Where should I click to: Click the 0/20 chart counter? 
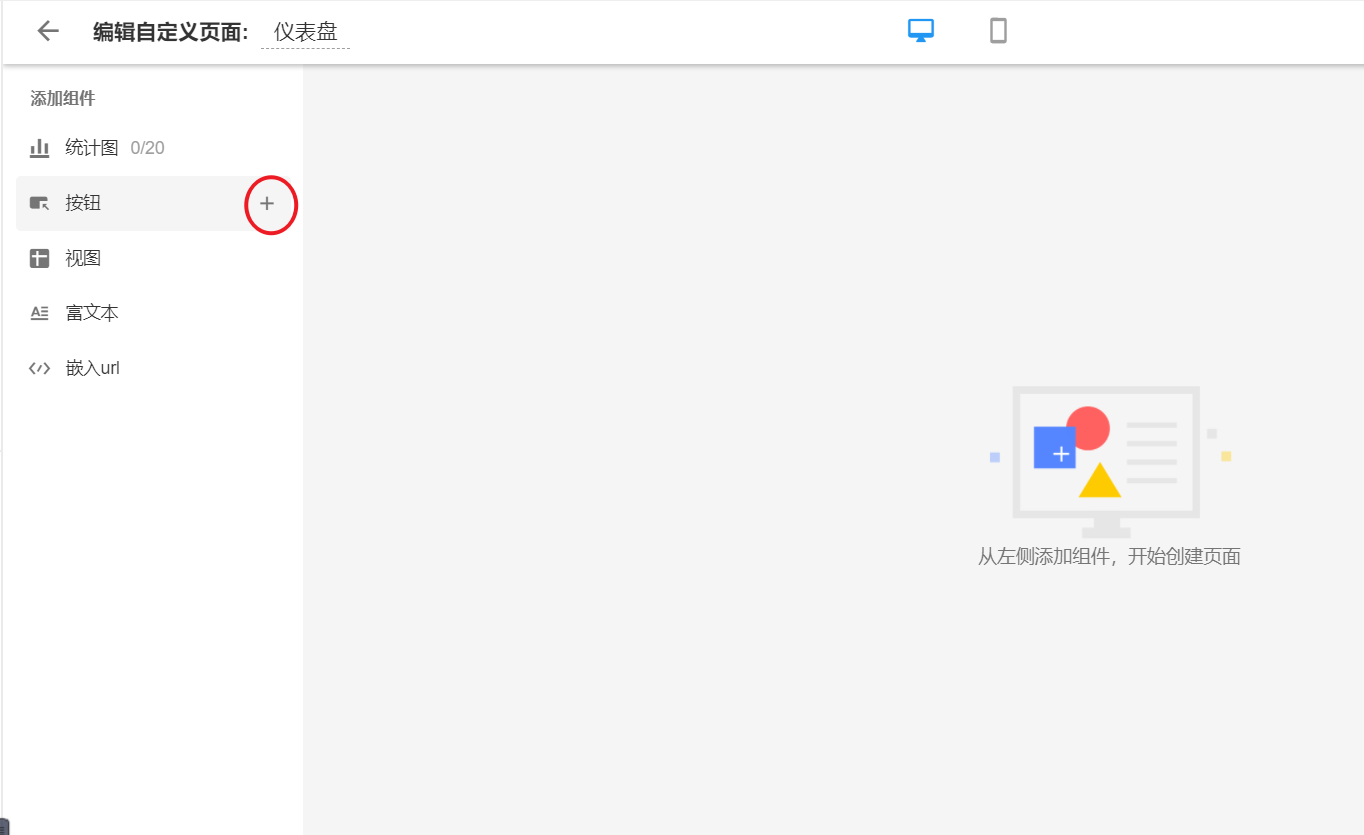click(147, 148)
